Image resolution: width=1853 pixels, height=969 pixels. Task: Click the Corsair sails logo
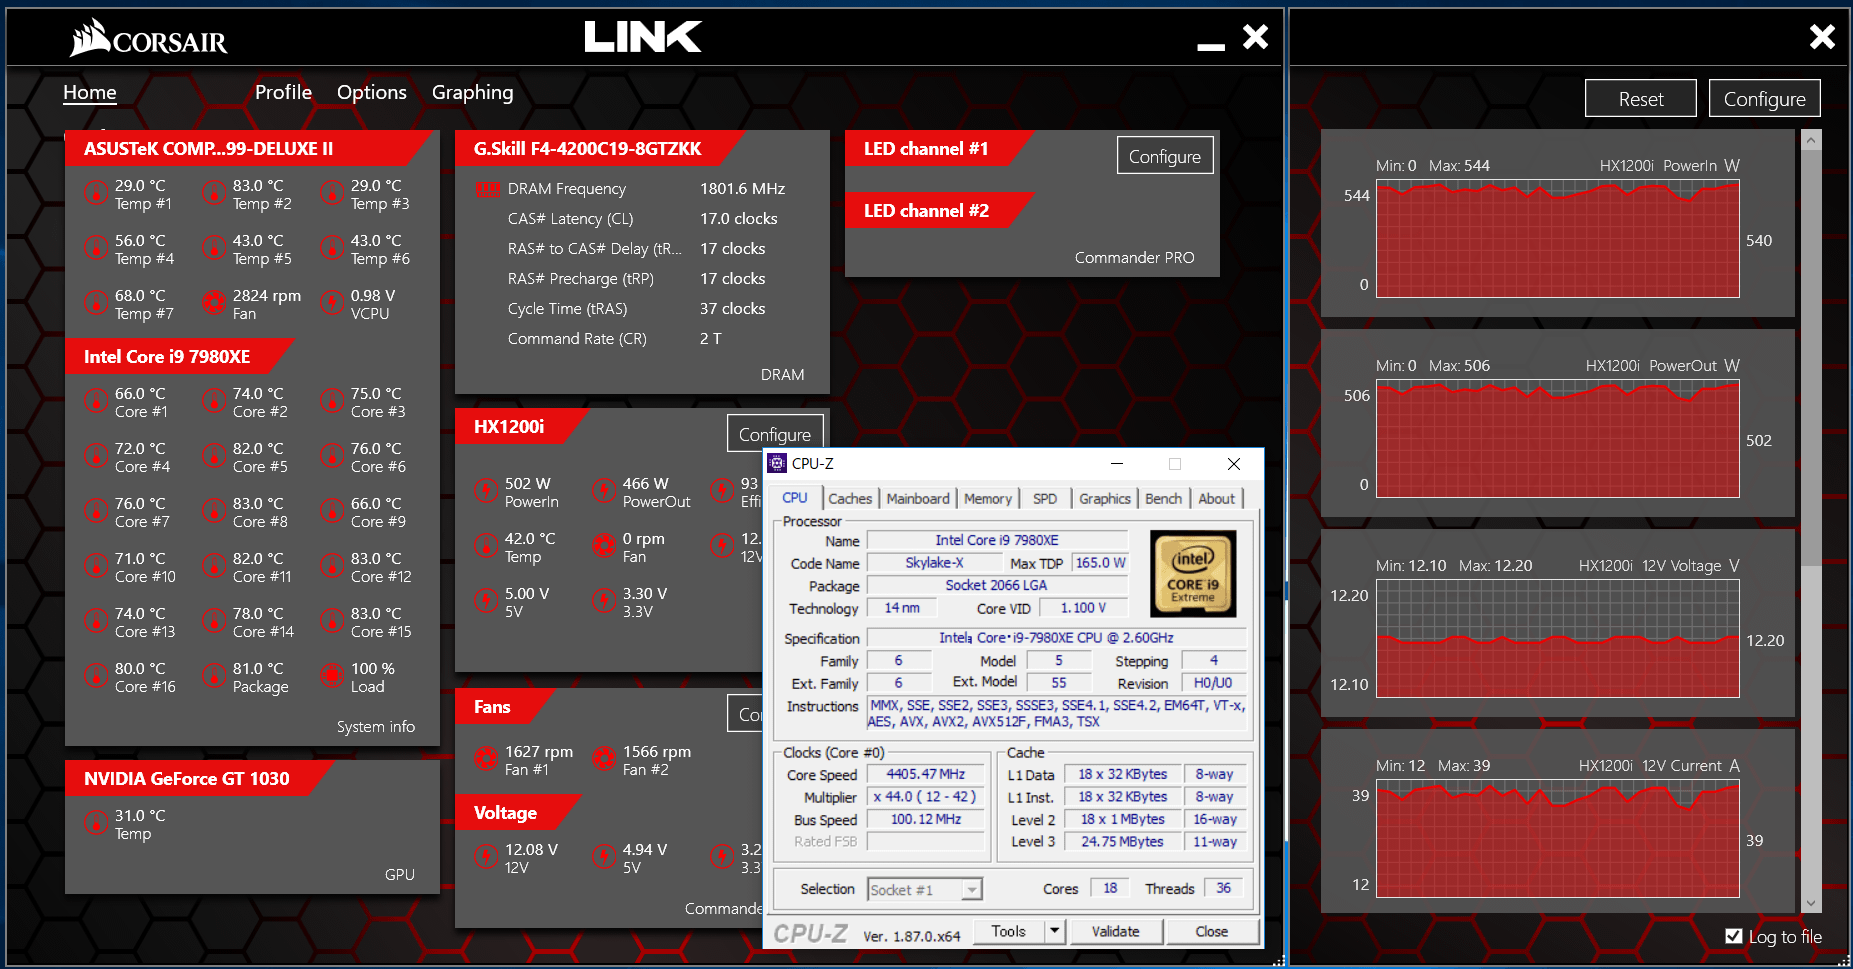pos(90,37)
